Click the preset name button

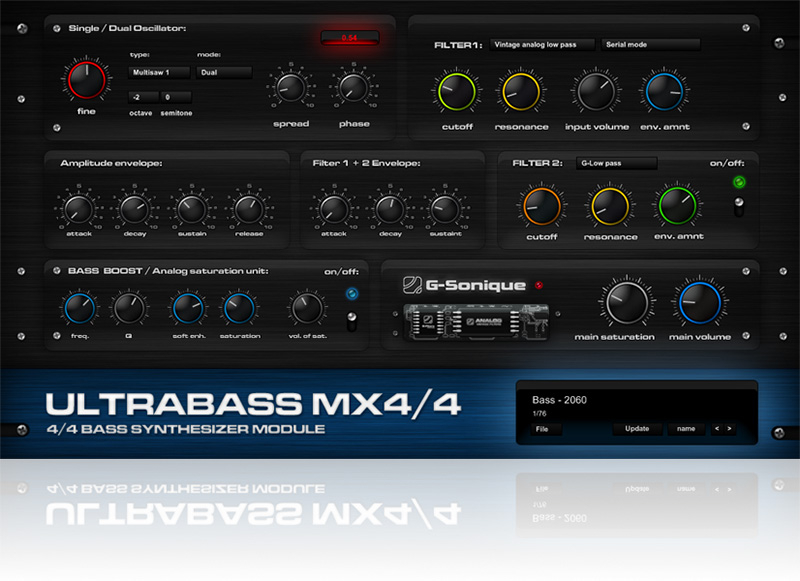(686, 429)
